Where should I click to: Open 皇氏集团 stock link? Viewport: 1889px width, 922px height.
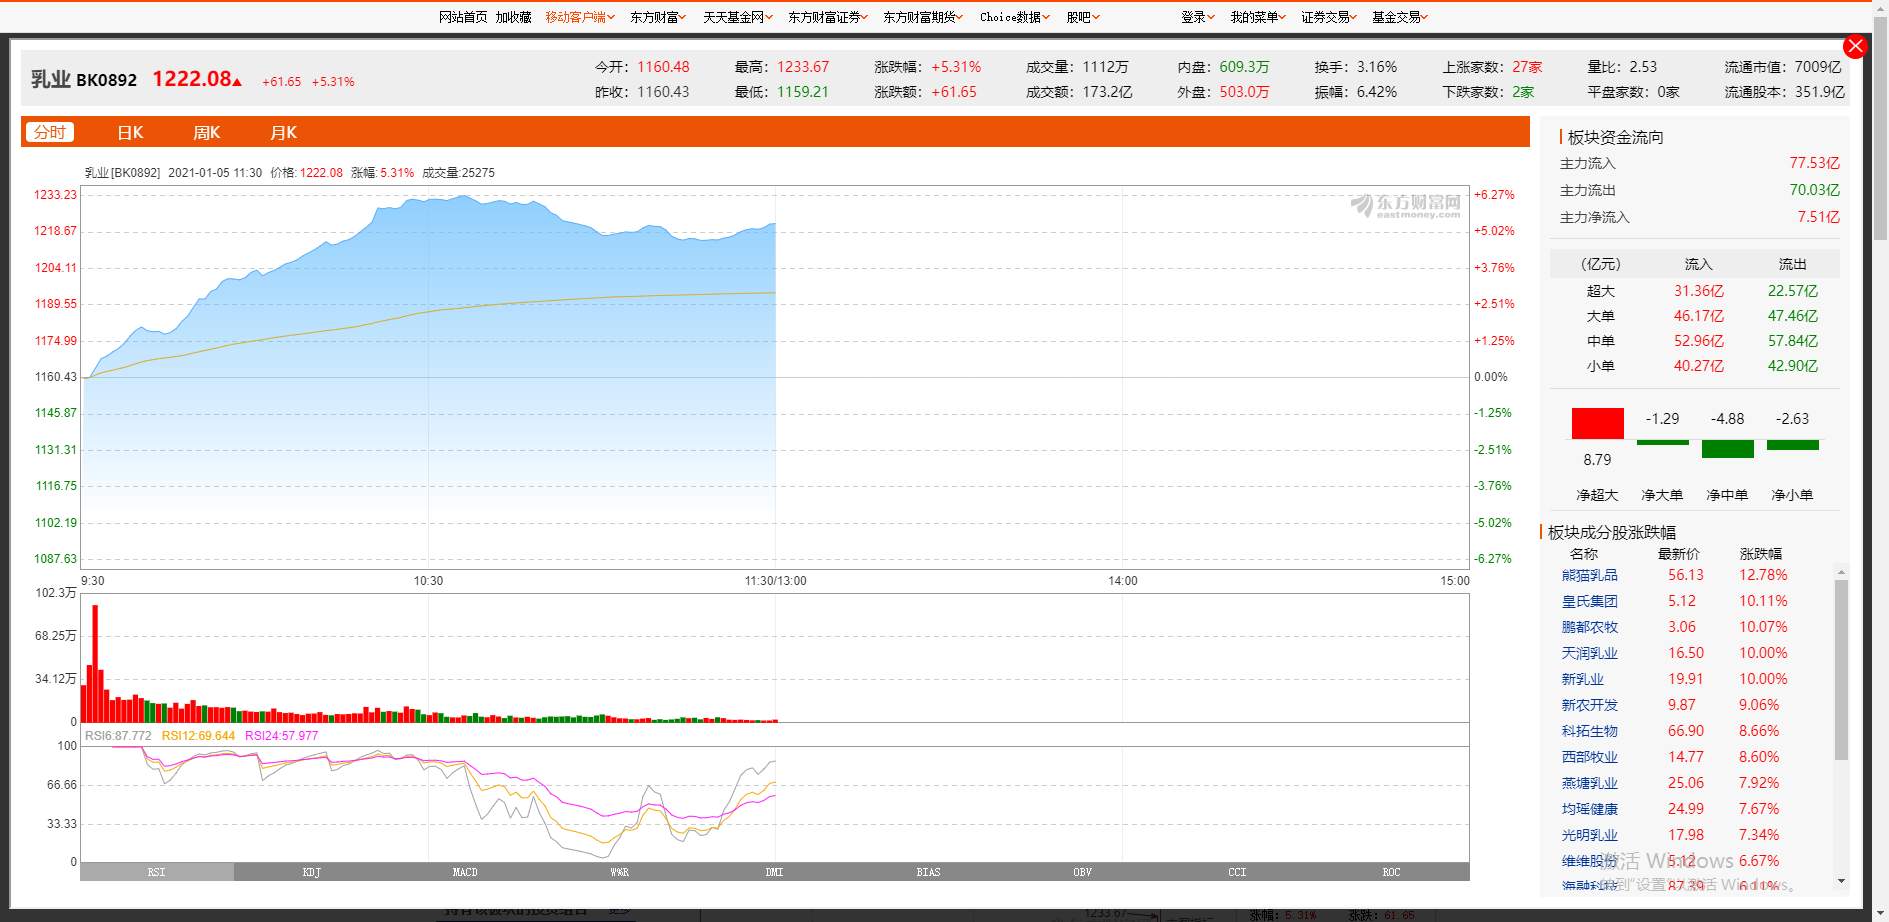click(x=1589, y=601)
